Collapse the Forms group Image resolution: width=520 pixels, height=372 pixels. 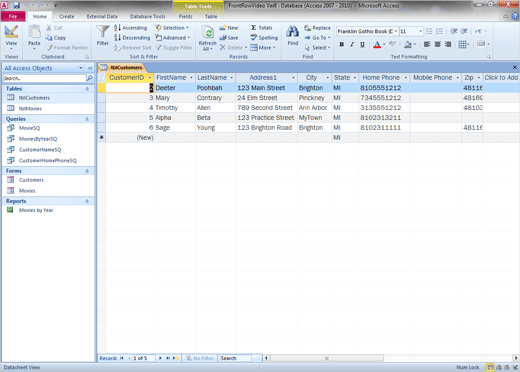pyautogui.click(x=87, y=171)
